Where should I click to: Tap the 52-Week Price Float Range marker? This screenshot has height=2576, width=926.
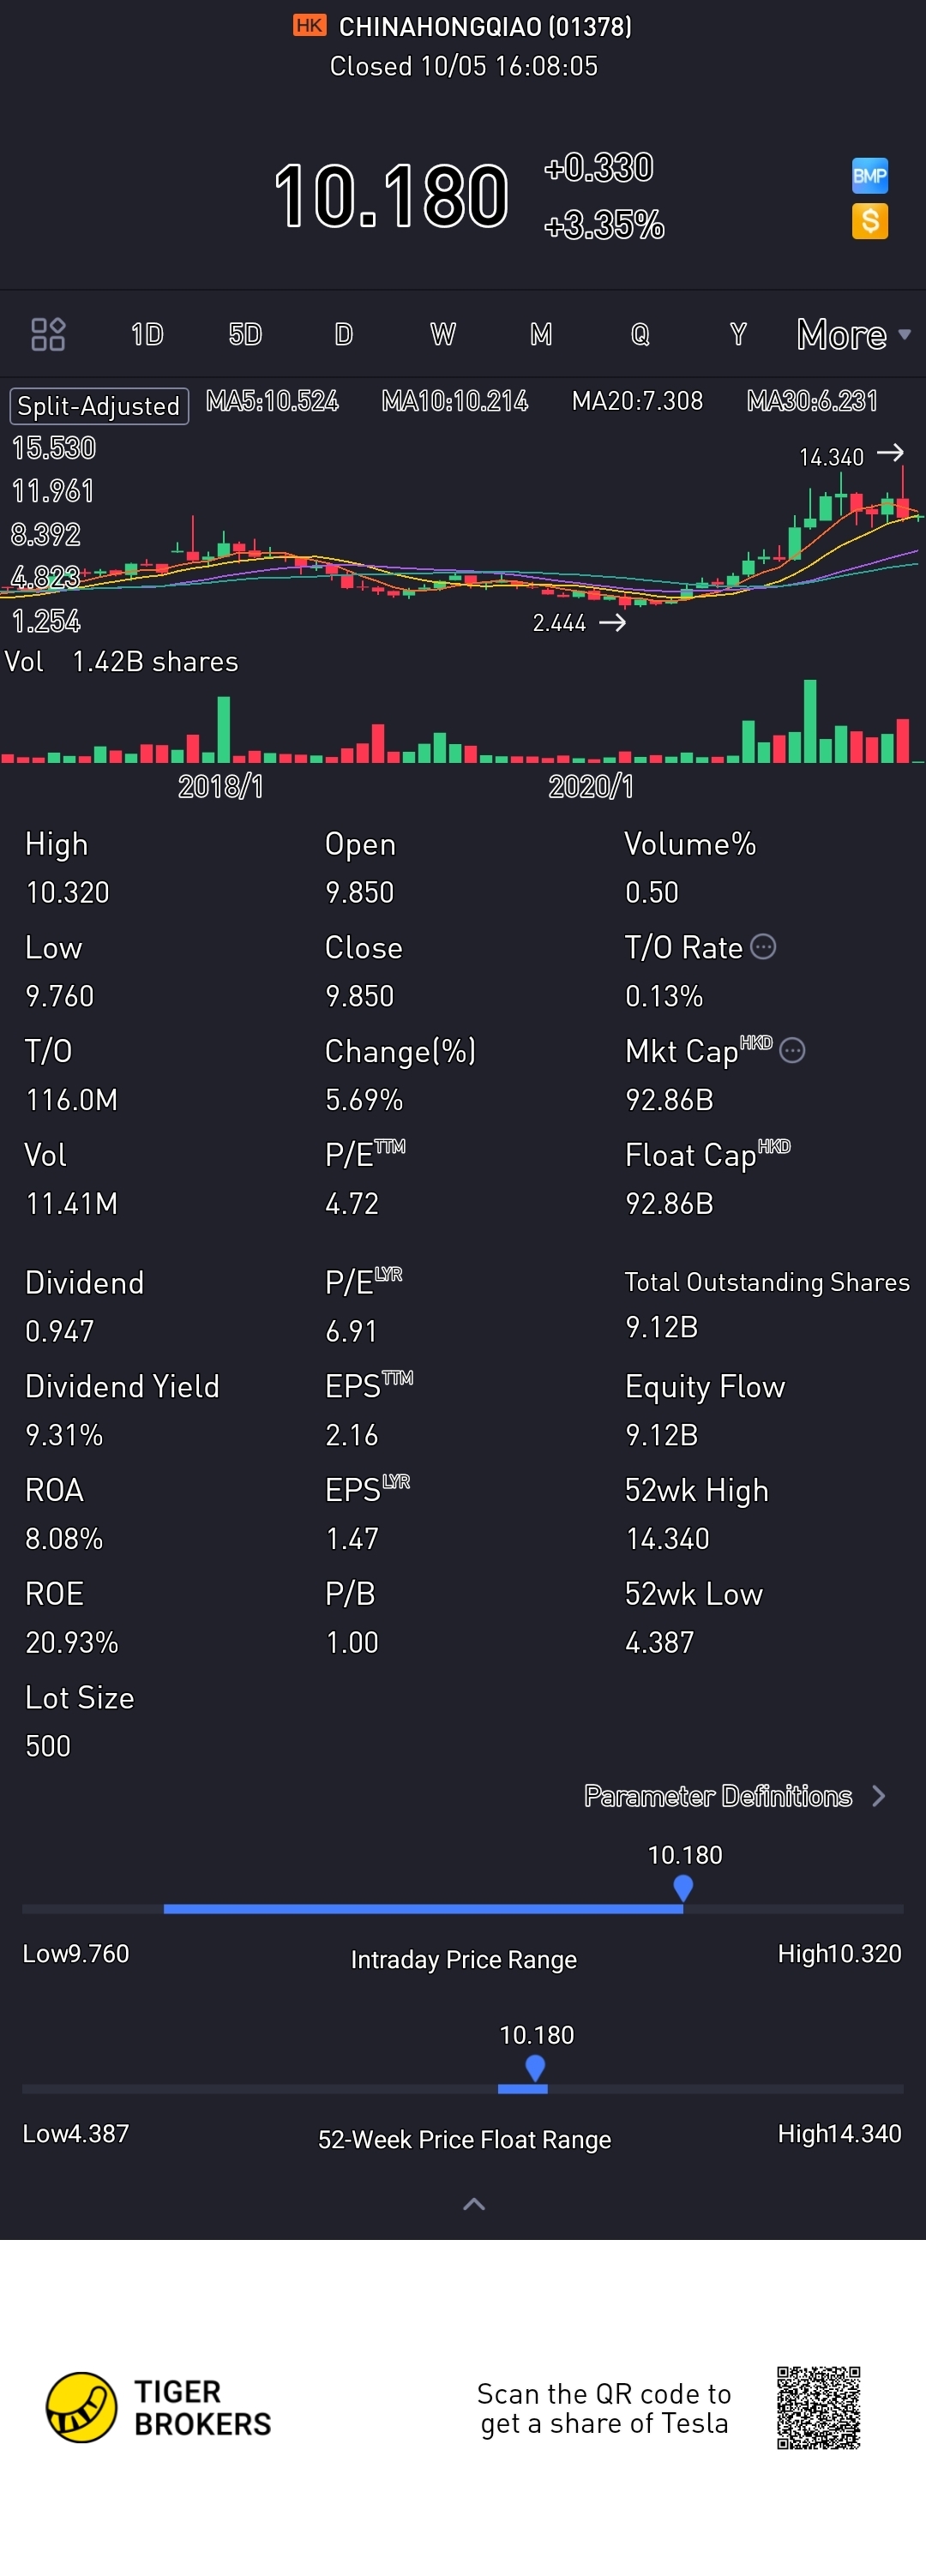pos(535,2066)
